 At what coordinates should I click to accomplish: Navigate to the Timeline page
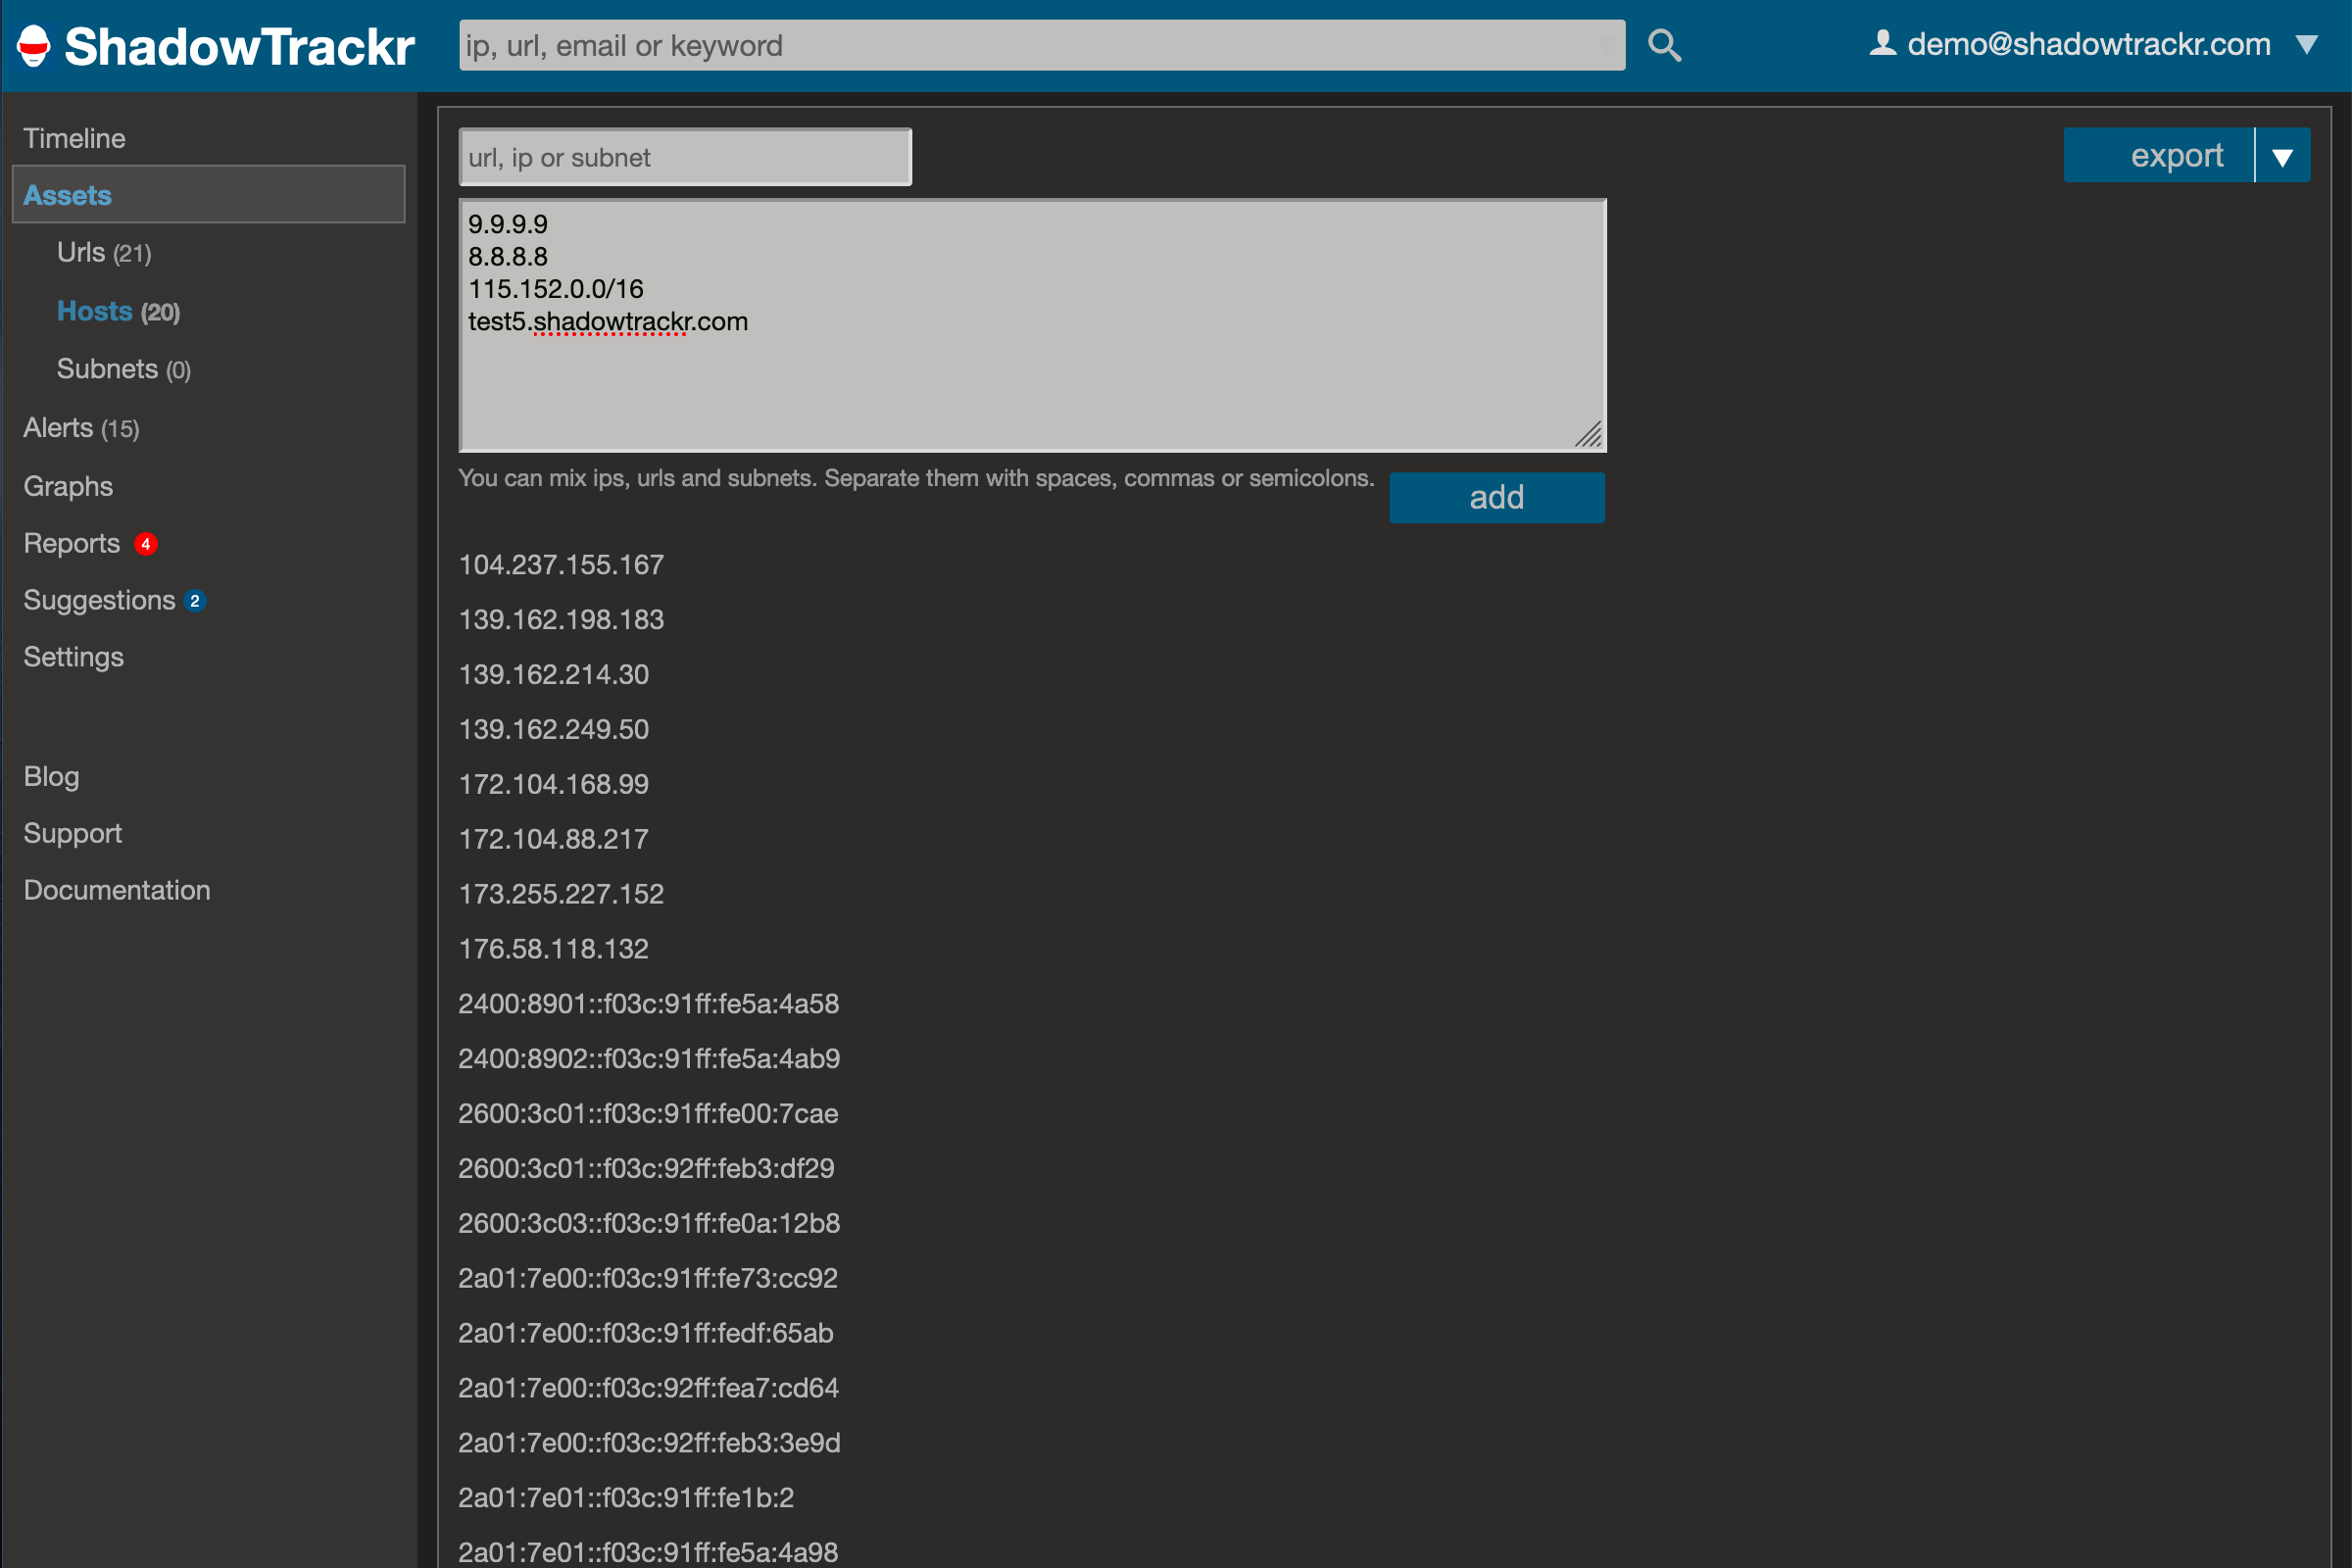coord(74,138)
